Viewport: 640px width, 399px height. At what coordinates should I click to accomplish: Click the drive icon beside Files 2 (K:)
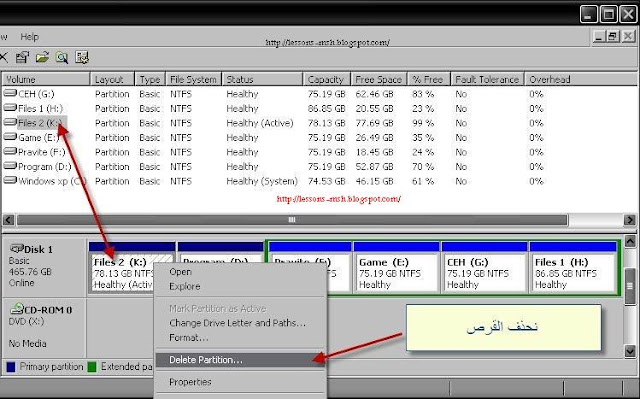[10, 122]
